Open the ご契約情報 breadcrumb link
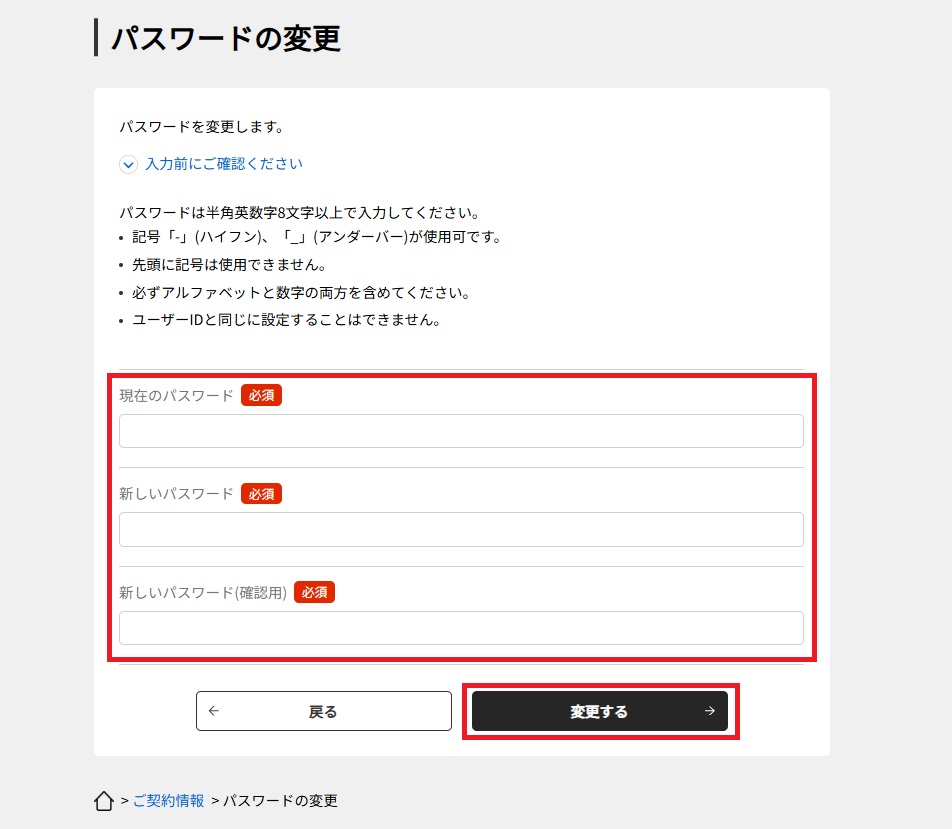This screenshot has height=829, width=952. (168, 801)
